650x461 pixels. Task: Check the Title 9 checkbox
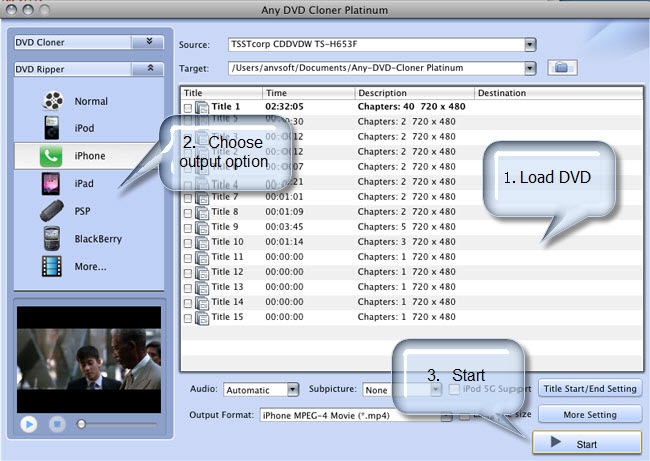[188, 228]
